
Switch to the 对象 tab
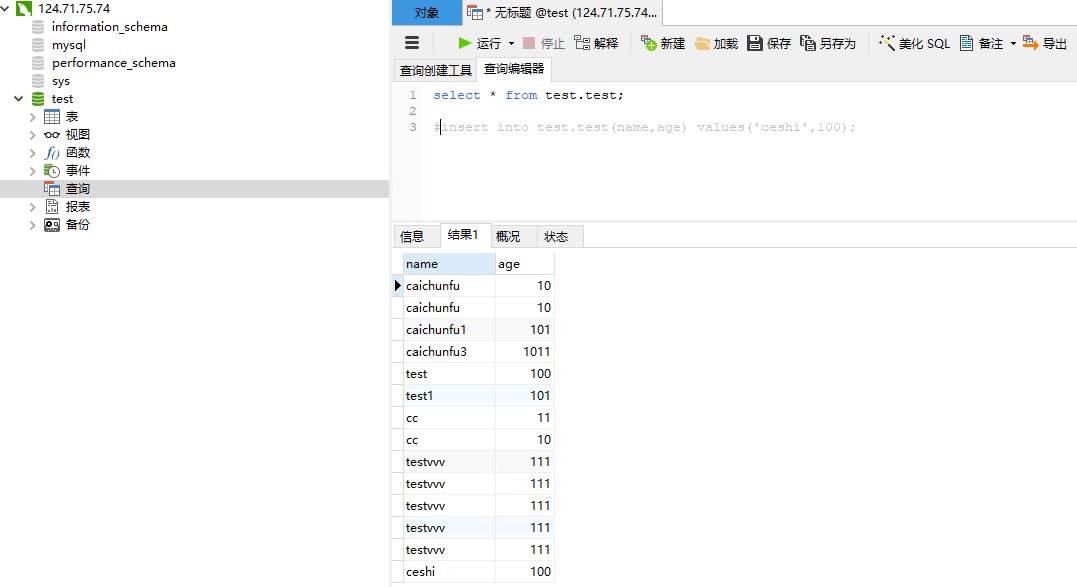[427, 12]
